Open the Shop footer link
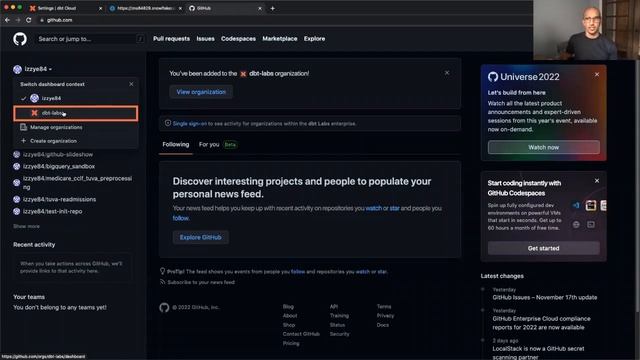Viewport: 640px width, 360px height. [x=289, y=325]
